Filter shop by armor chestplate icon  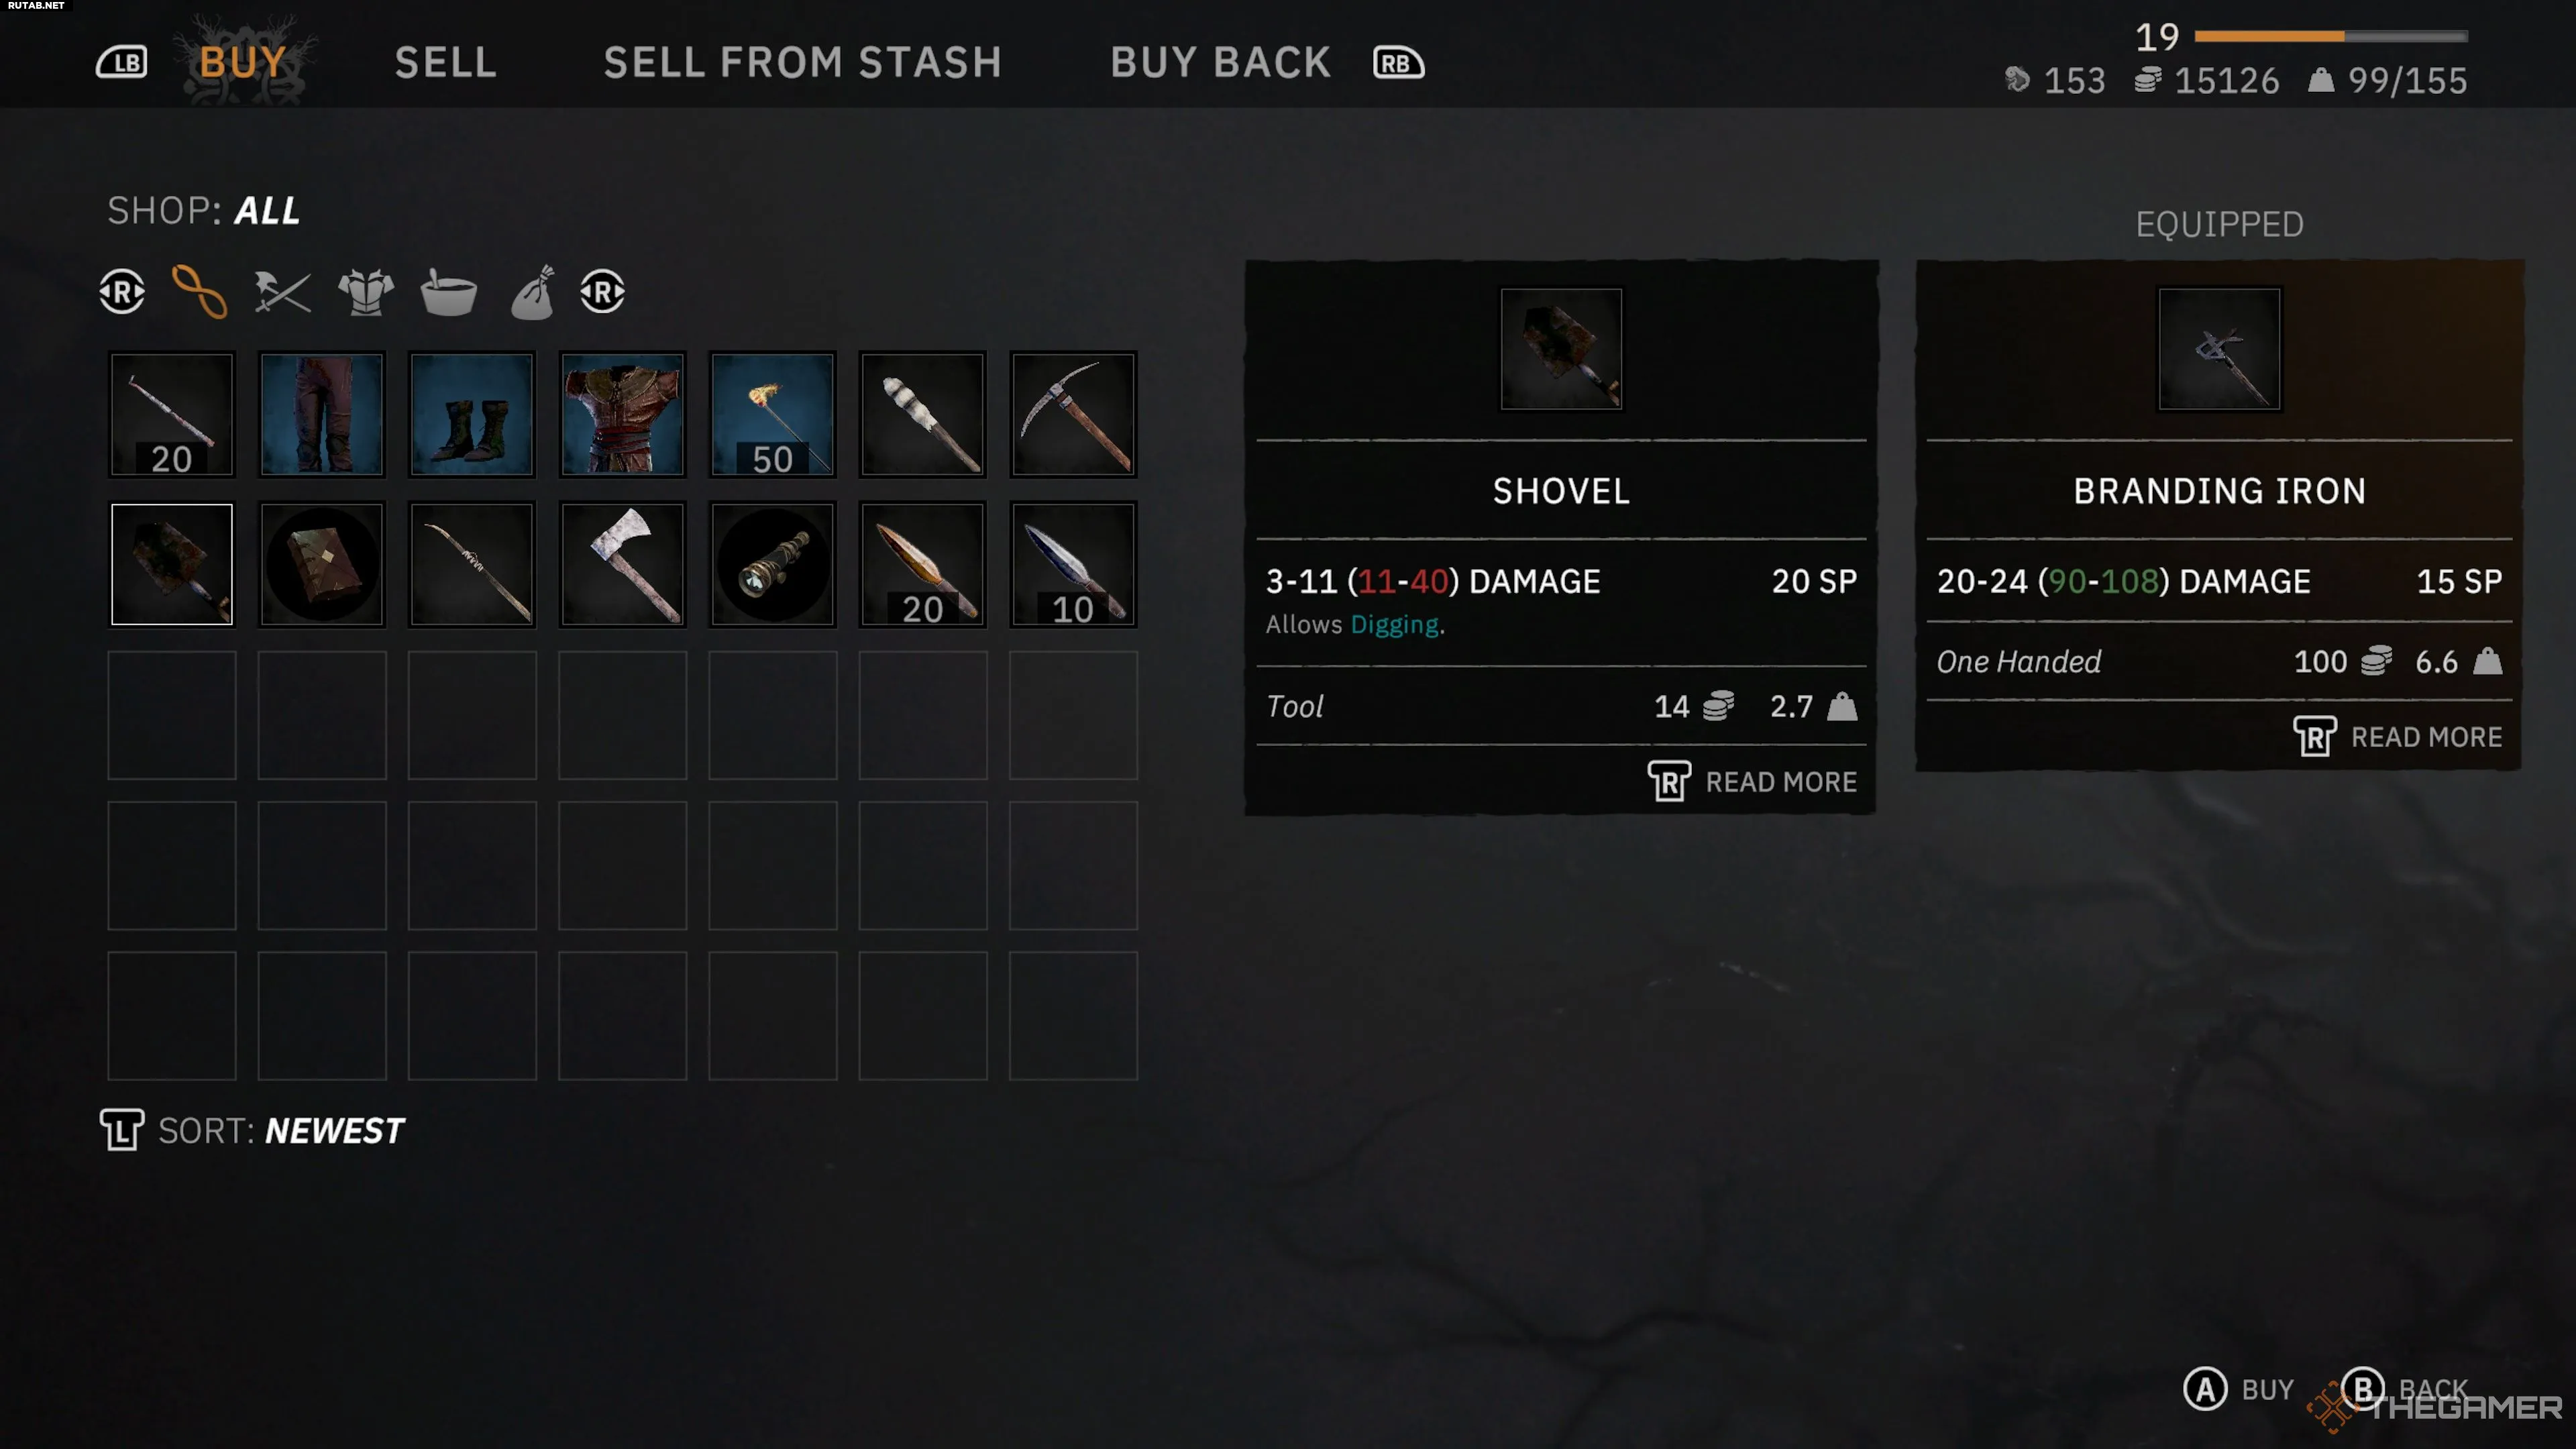tap(366, 292)
